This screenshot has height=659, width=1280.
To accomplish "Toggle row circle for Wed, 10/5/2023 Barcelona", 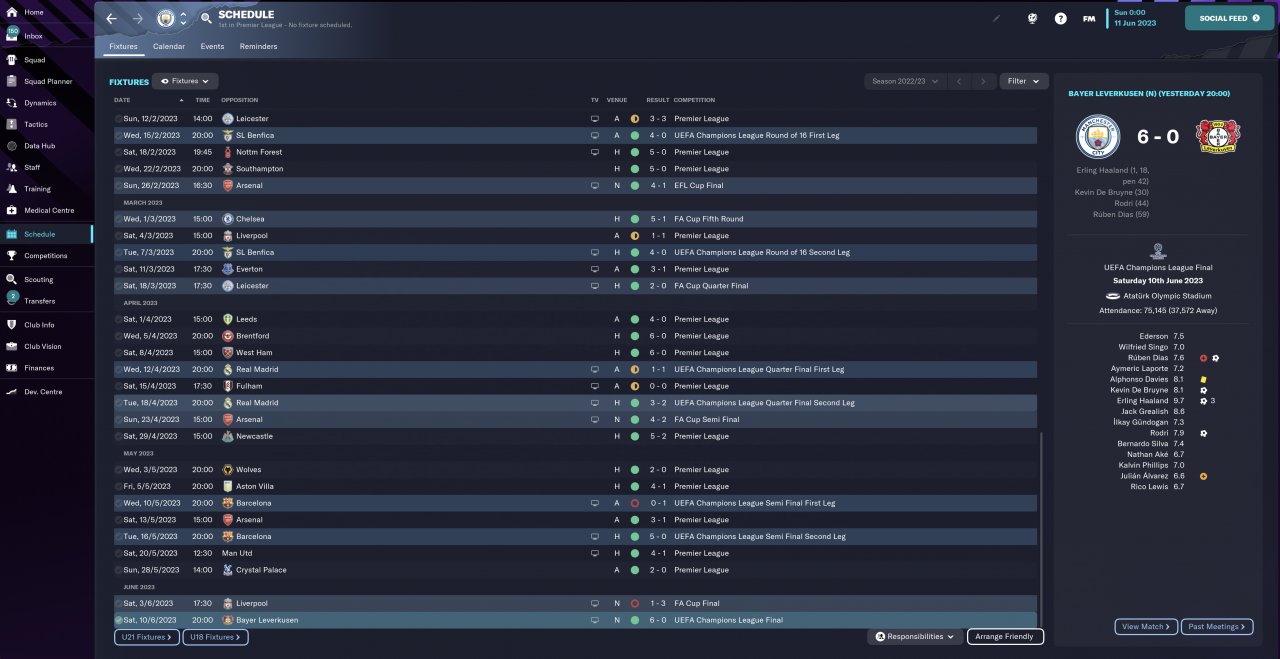I will click(118, 503).
